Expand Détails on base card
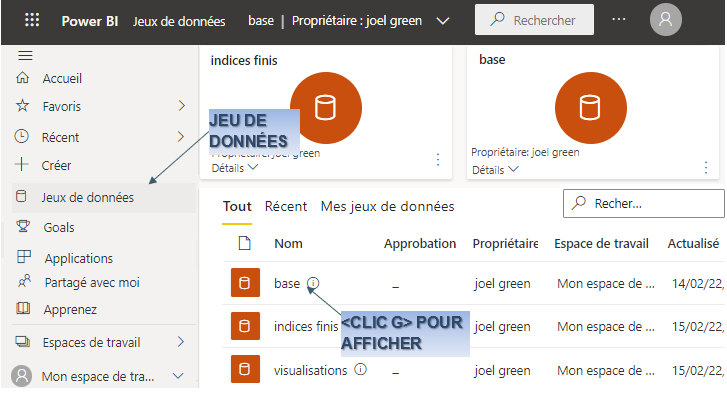 point(495,170)
